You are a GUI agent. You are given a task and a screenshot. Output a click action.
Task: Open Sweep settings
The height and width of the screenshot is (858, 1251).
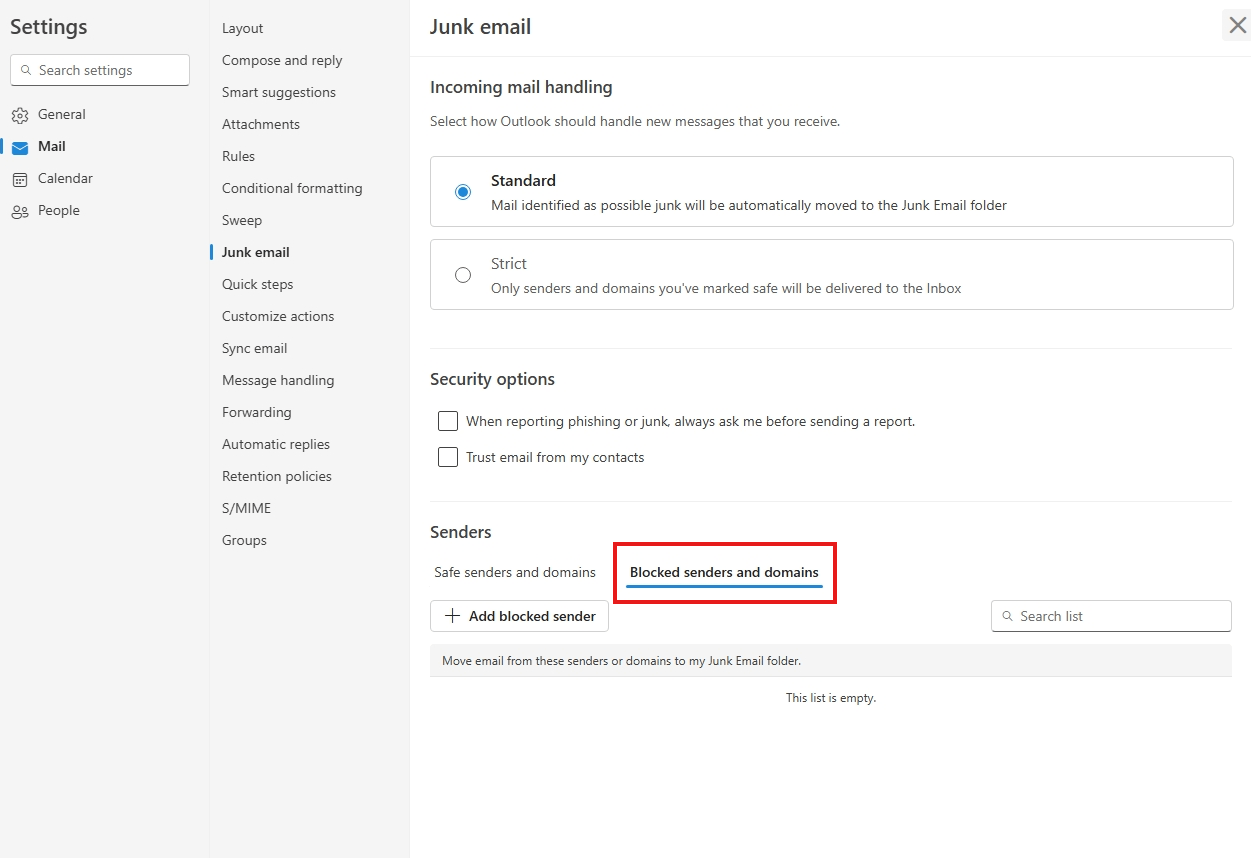coord(242,220)
